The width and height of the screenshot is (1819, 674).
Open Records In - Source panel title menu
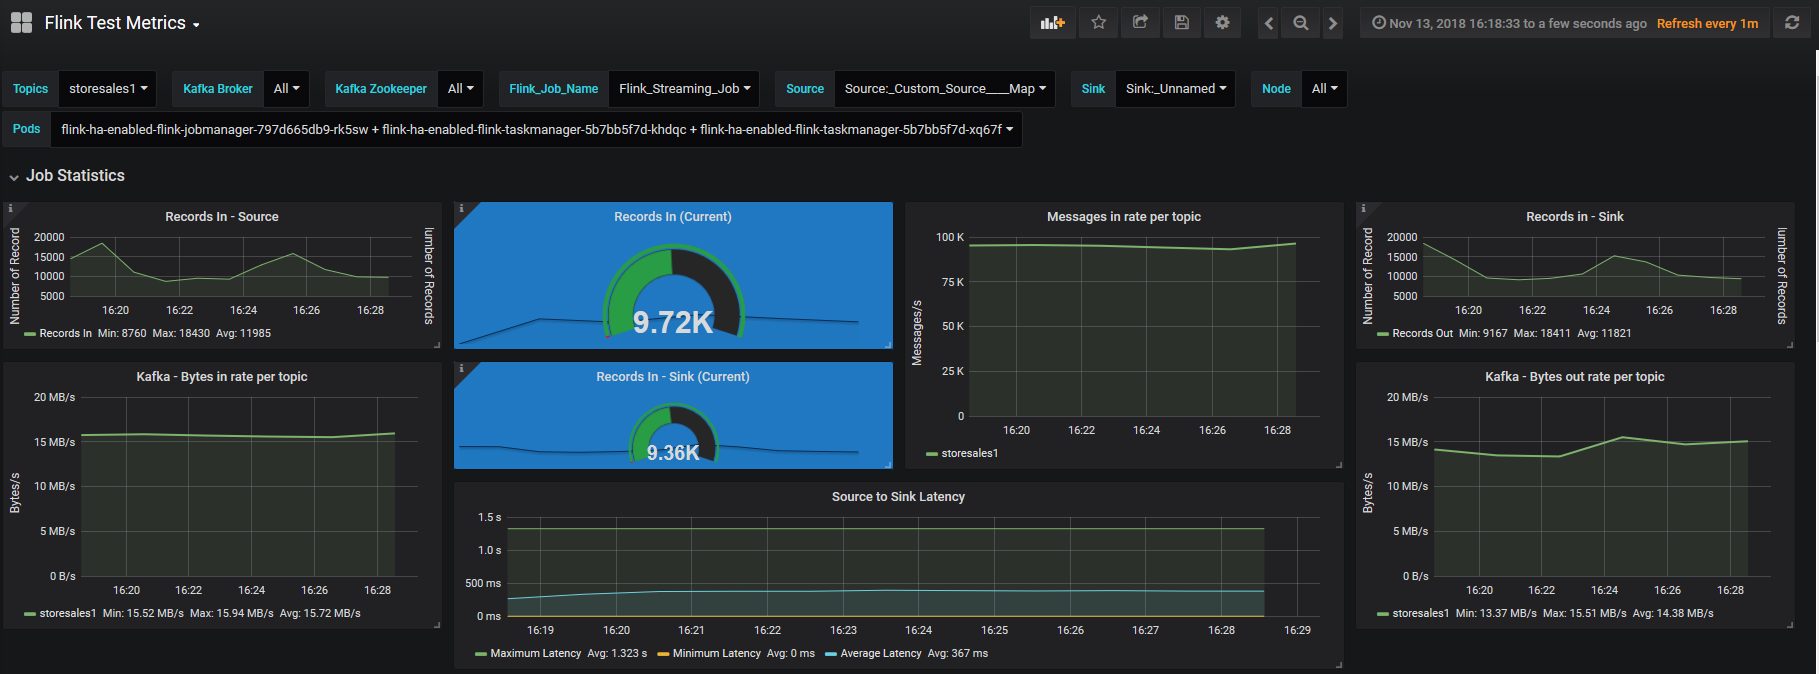(222, 217)
